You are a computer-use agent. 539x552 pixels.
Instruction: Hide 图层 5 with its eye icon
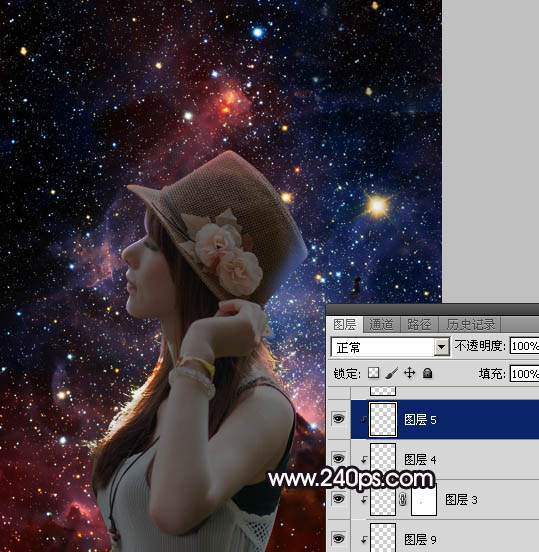pyautogui.click(x=338, y=419)
